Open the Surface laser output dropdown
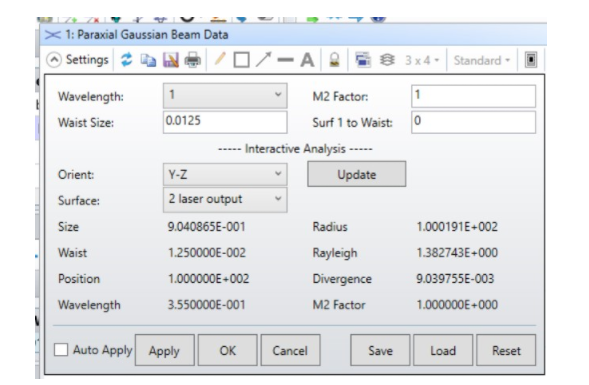The image size is (589, 385). point(225,200)
